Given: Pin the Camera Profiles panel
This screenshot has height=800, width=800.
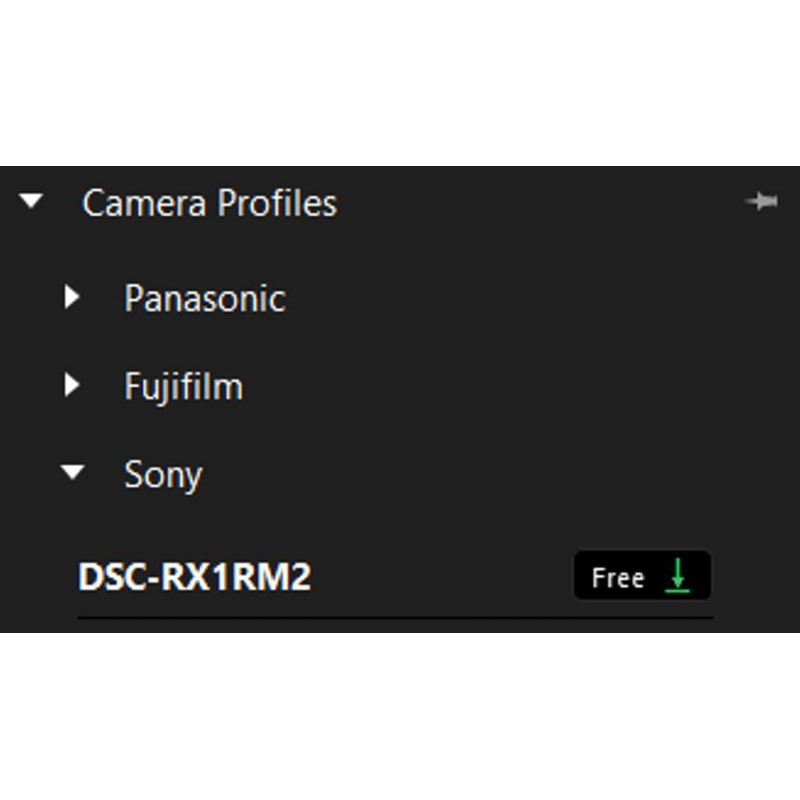Looking at the screenshot, I should (x=762, y=202).
